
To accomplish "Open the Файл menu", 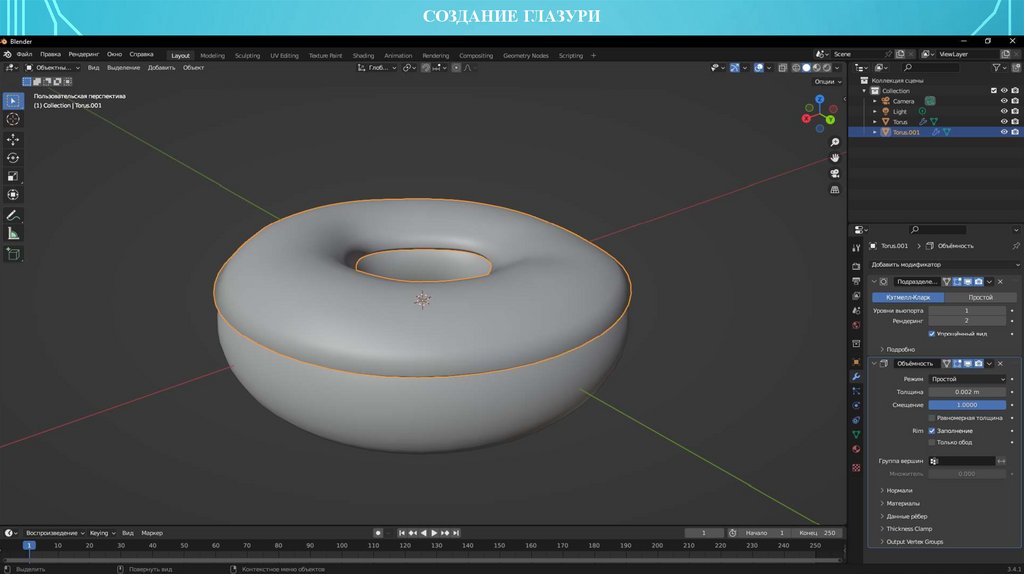I will pos(24,54).
